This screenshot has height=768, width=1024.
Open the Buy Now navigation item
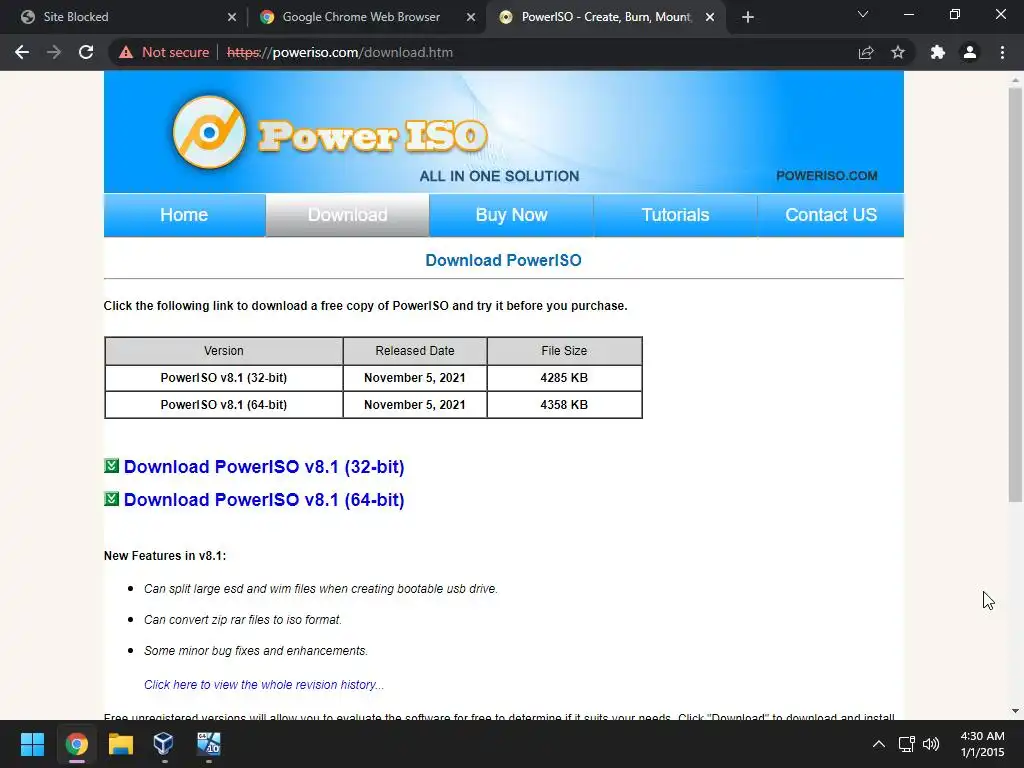coord(511,215)
